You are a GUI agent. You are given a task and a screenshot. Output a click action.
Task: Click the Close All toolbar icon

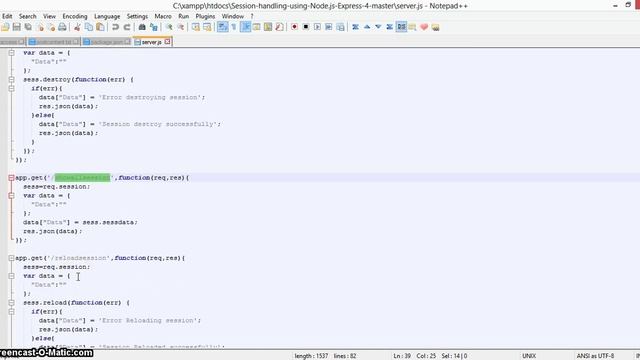click(x=51, y=27)
